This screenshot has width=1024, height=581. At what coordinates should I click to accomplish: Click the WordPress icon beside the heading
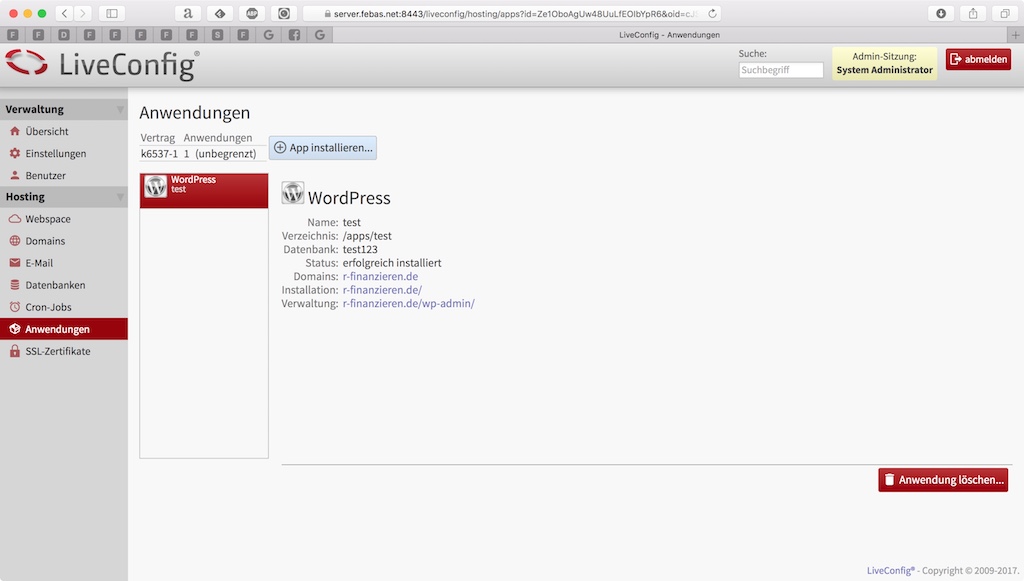[x=293, y=193]
